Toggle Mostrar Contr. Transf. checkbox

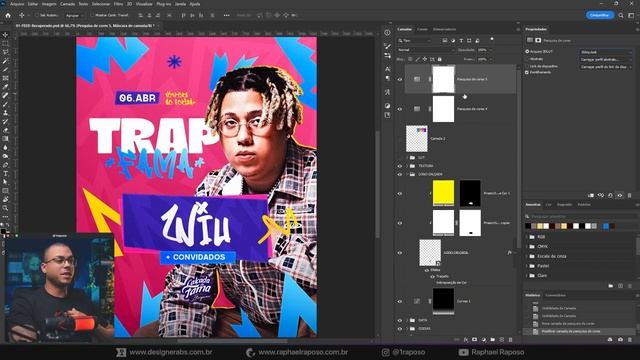92,16
